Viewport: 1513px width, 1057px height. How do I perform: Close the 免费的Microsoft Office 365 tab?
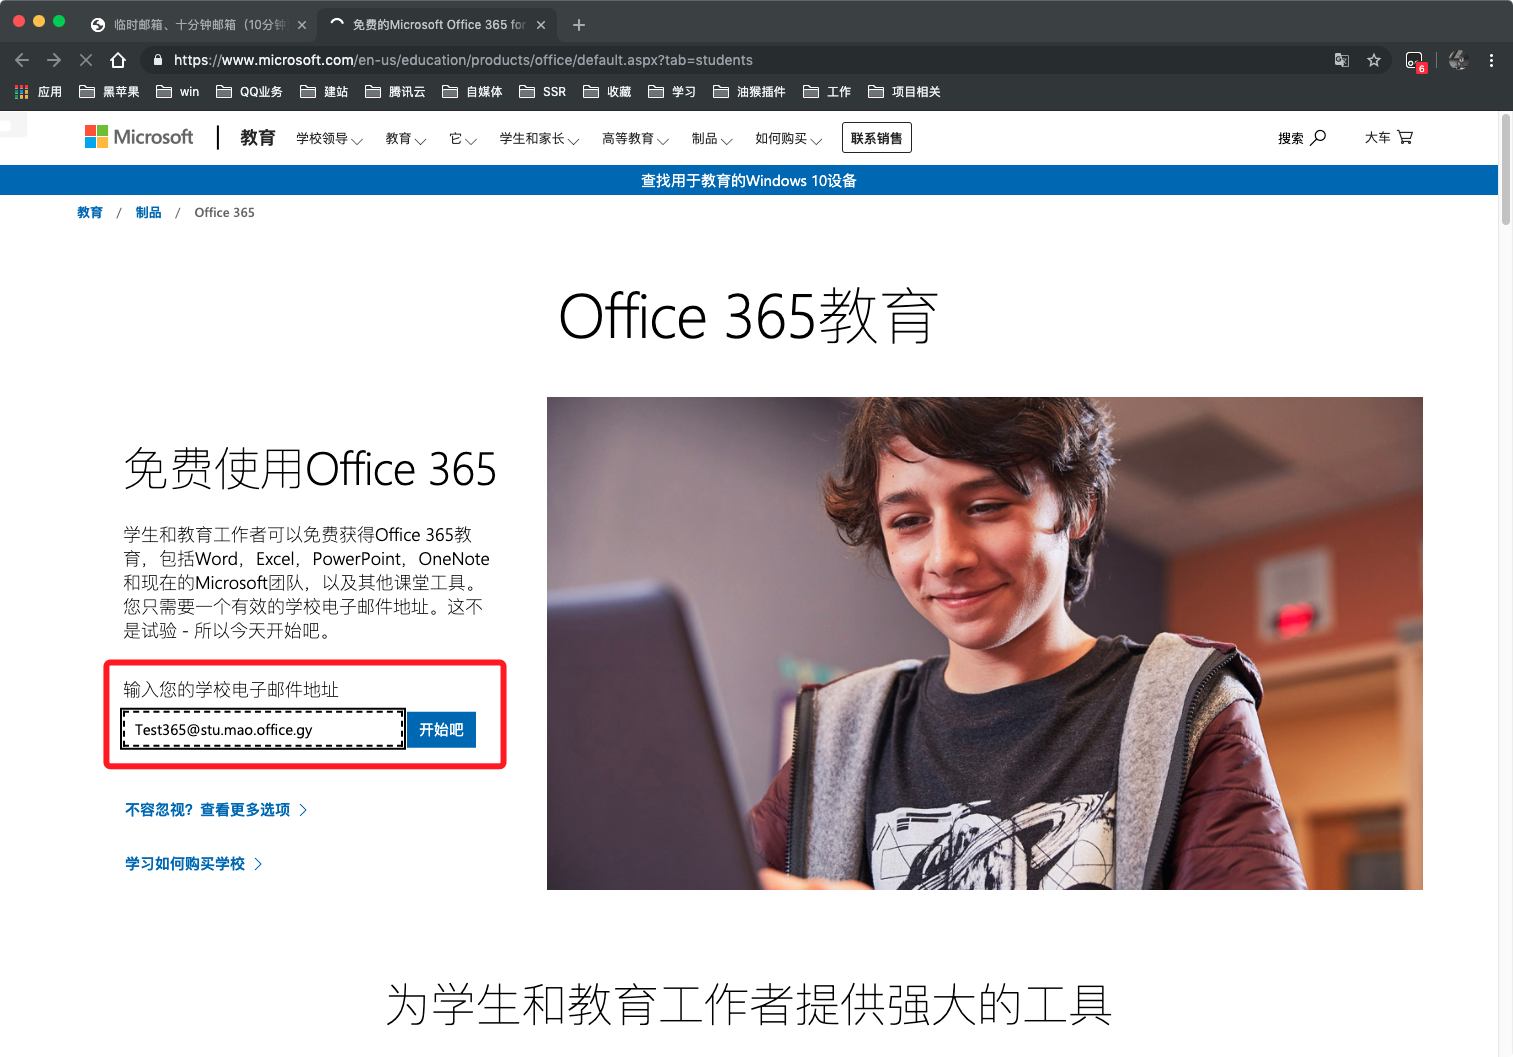point(541,25)
